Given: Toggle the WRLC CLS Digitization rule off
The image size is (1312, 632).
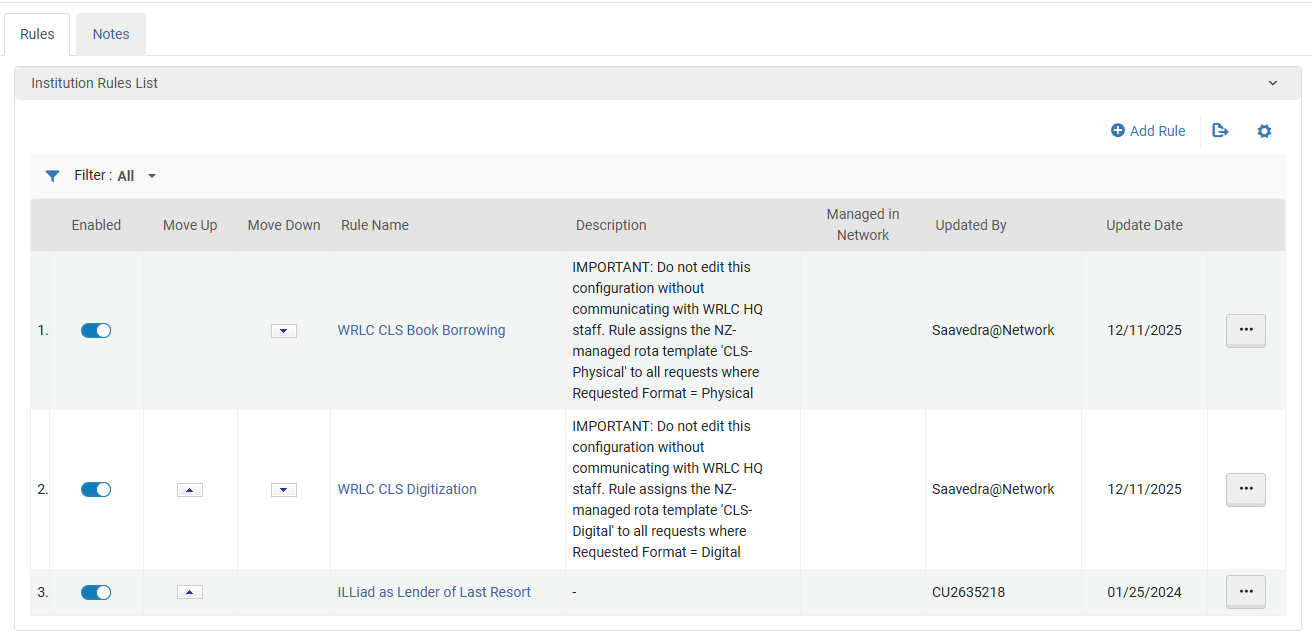Looking at the screenshot, I should pos(96,490).
